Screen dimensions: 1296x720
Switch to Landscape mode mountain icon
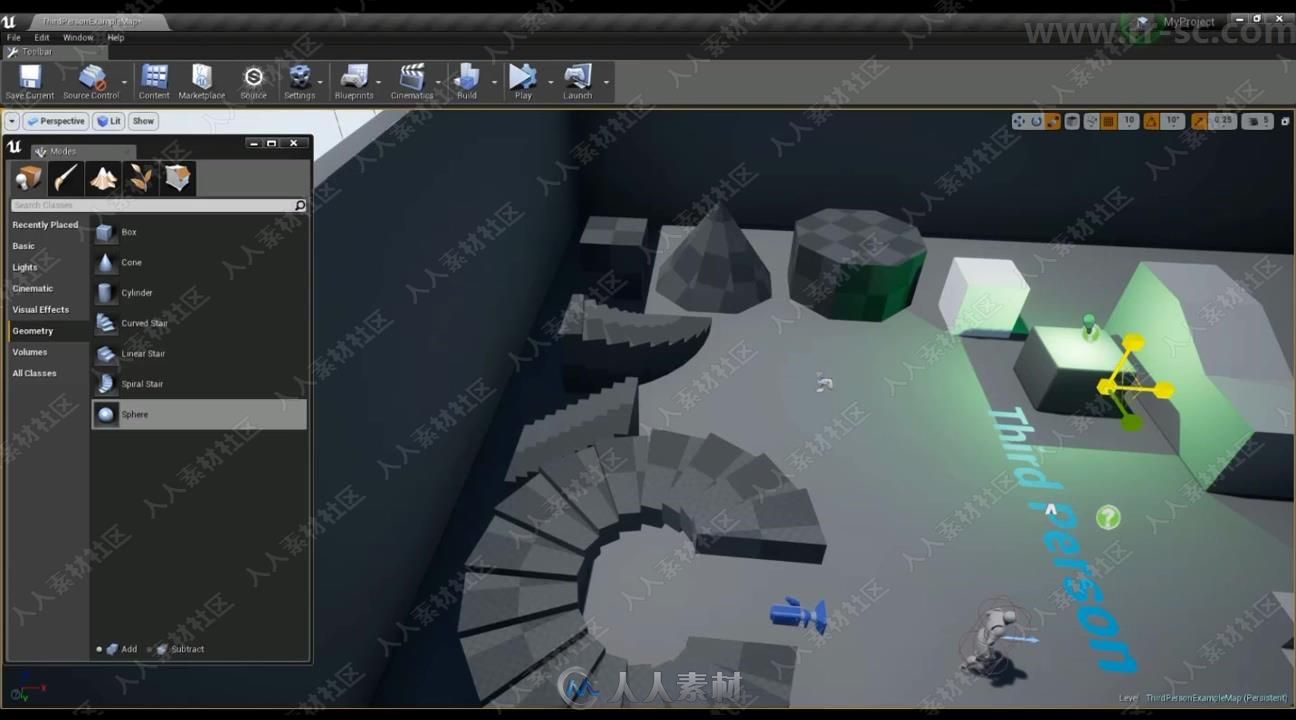103,178
